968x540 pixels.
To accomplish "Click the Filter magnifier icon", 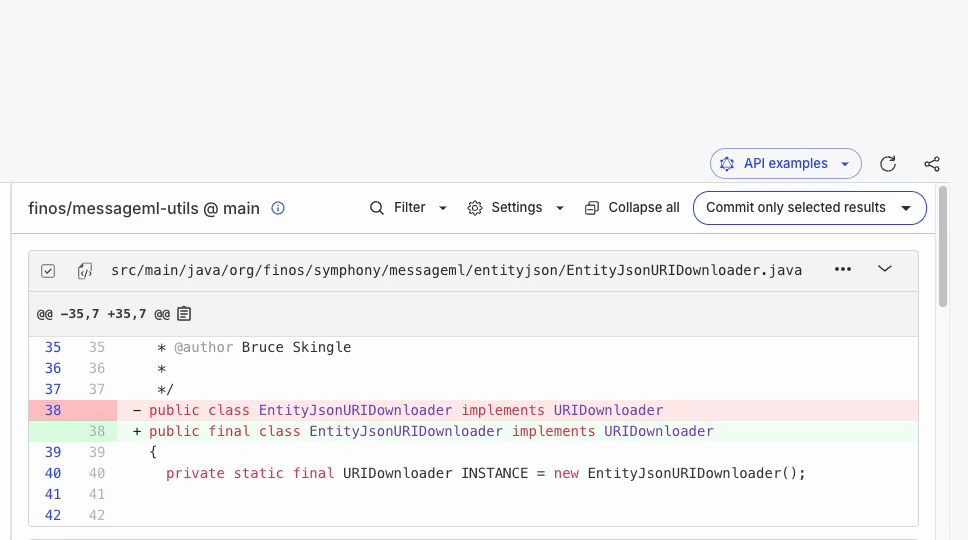I will coord(377,208).
